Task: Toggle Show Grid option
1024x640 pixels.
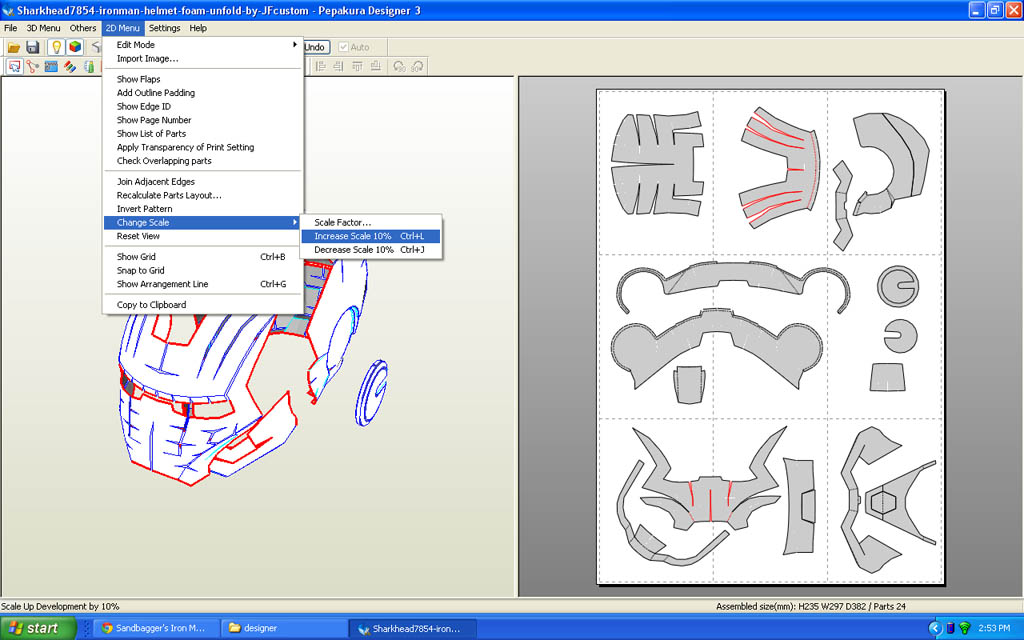Action: coord(203,257)
